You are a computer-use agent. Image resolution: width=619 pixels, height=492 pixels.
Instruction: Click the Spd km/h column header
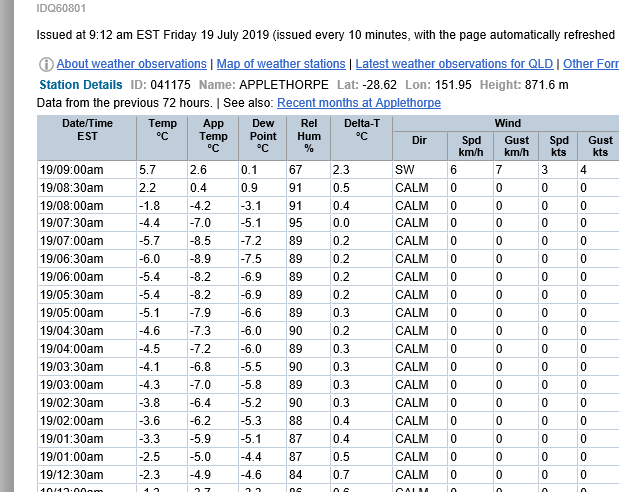[469, 146]
